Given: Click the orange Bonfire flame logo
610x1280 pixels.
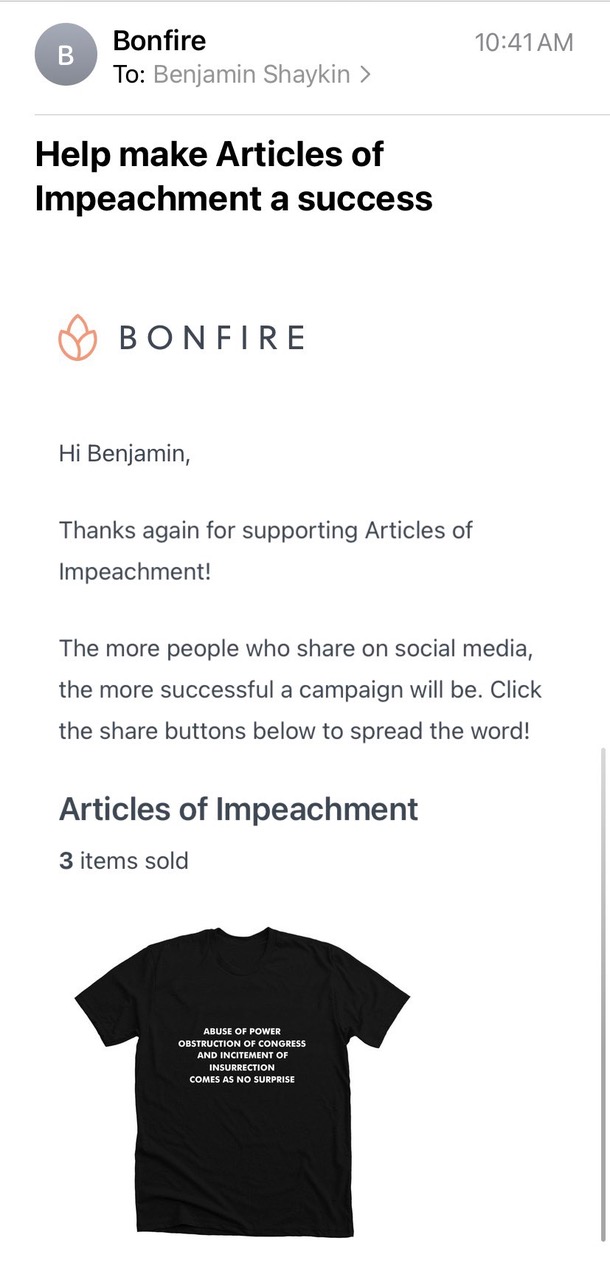Looking at the screenshot, I should click(79, 338).
